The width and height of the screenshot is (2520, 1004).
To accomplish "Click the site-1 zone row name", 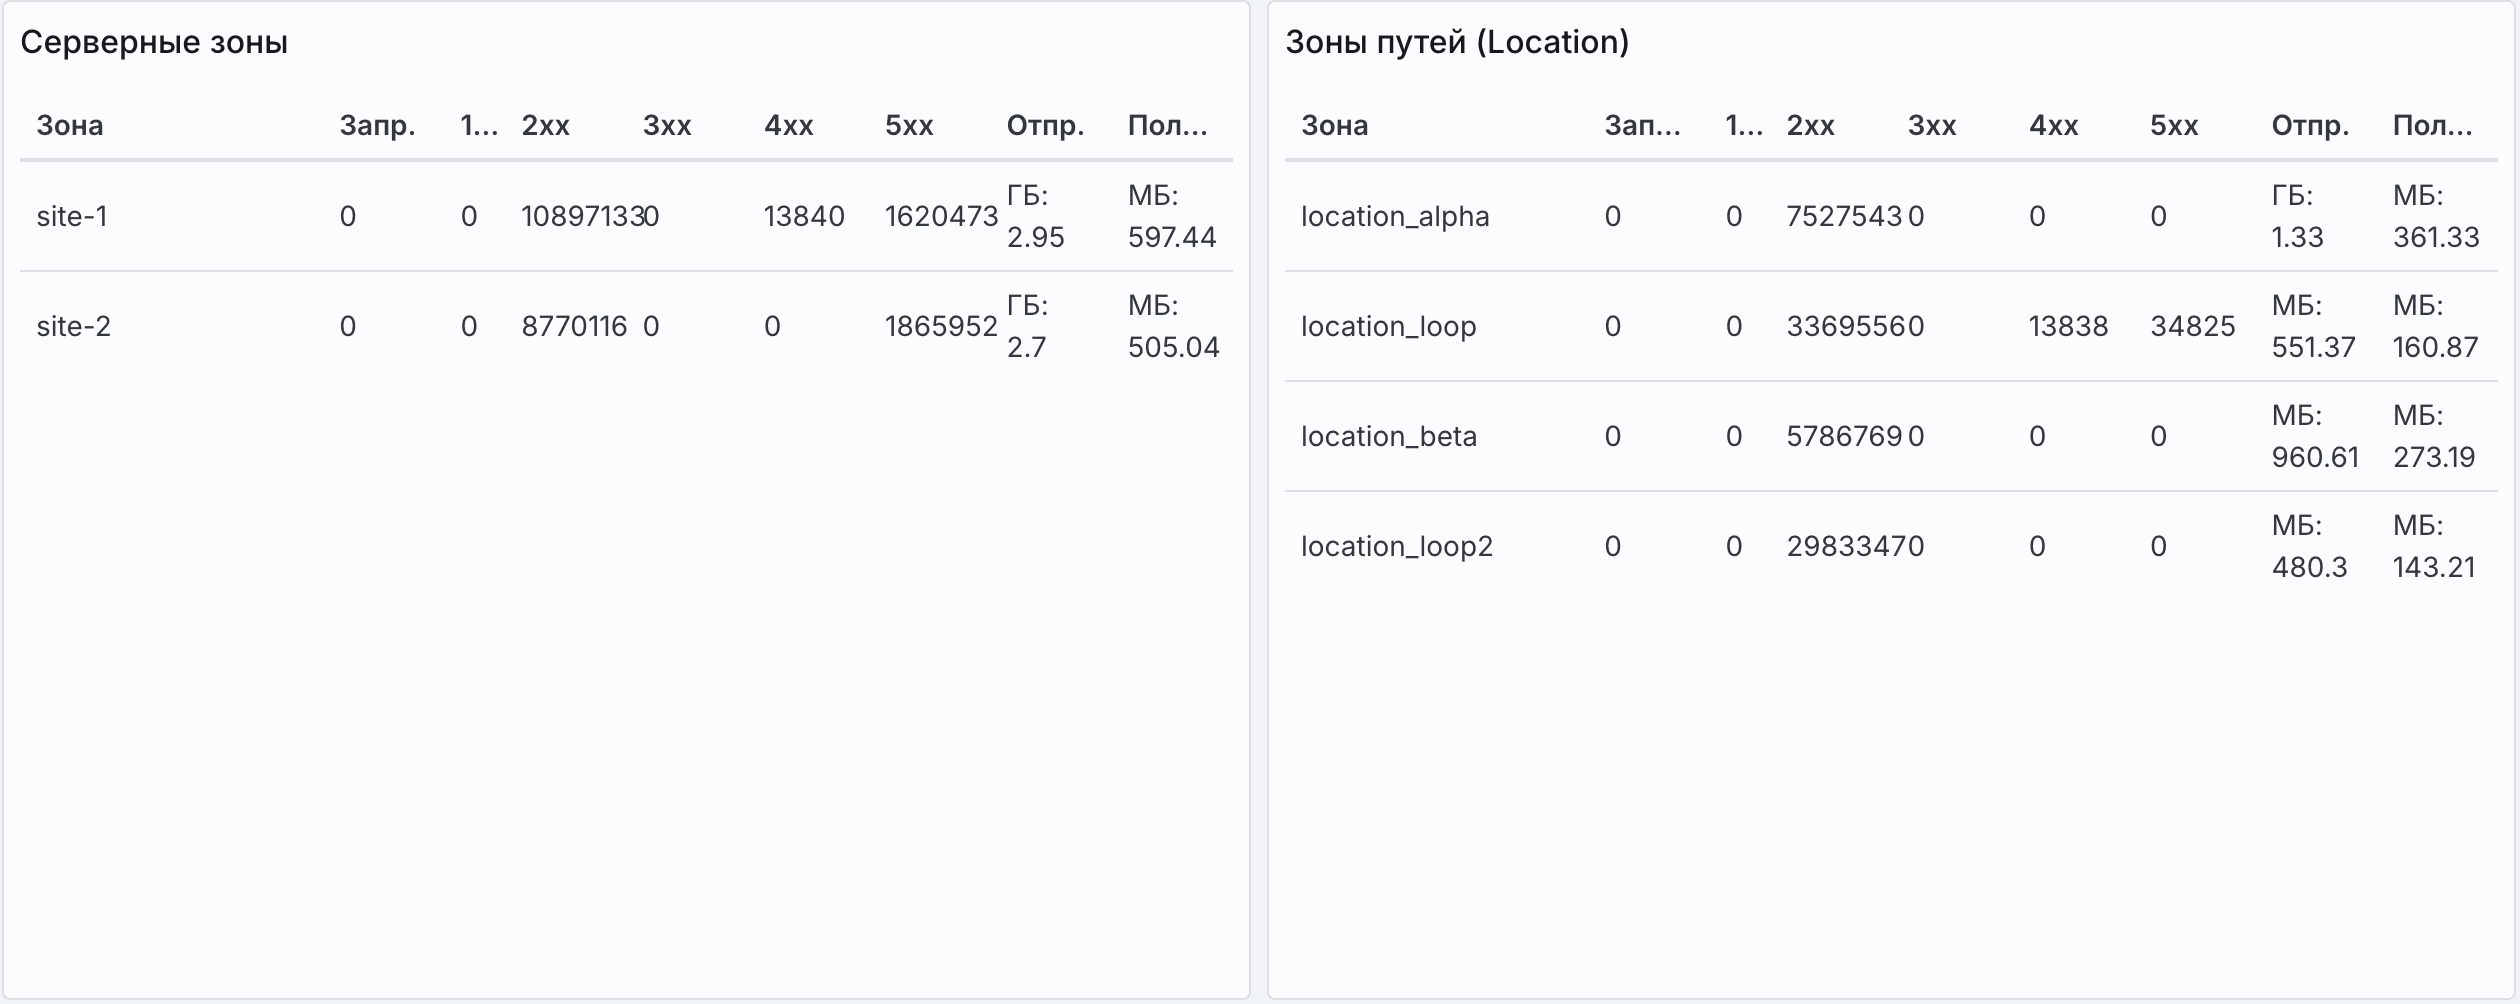I will (x=72, y=216).
